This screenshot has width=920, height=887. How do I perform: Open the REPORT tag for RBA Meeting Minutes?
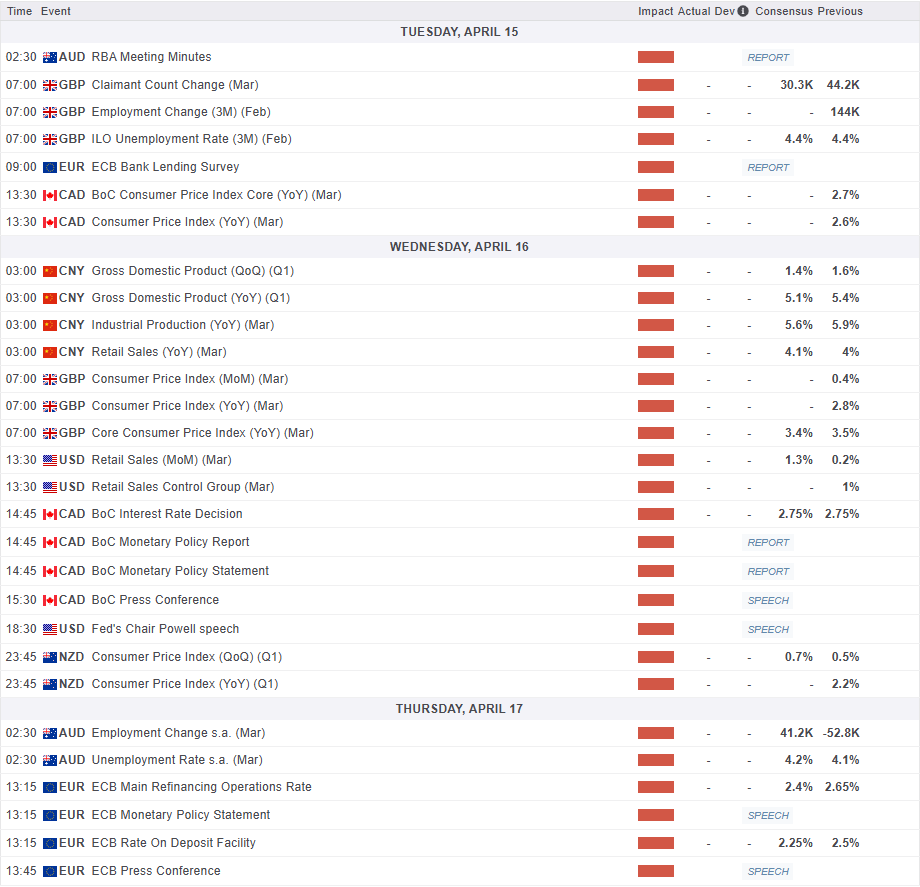[x=768, y=58]
